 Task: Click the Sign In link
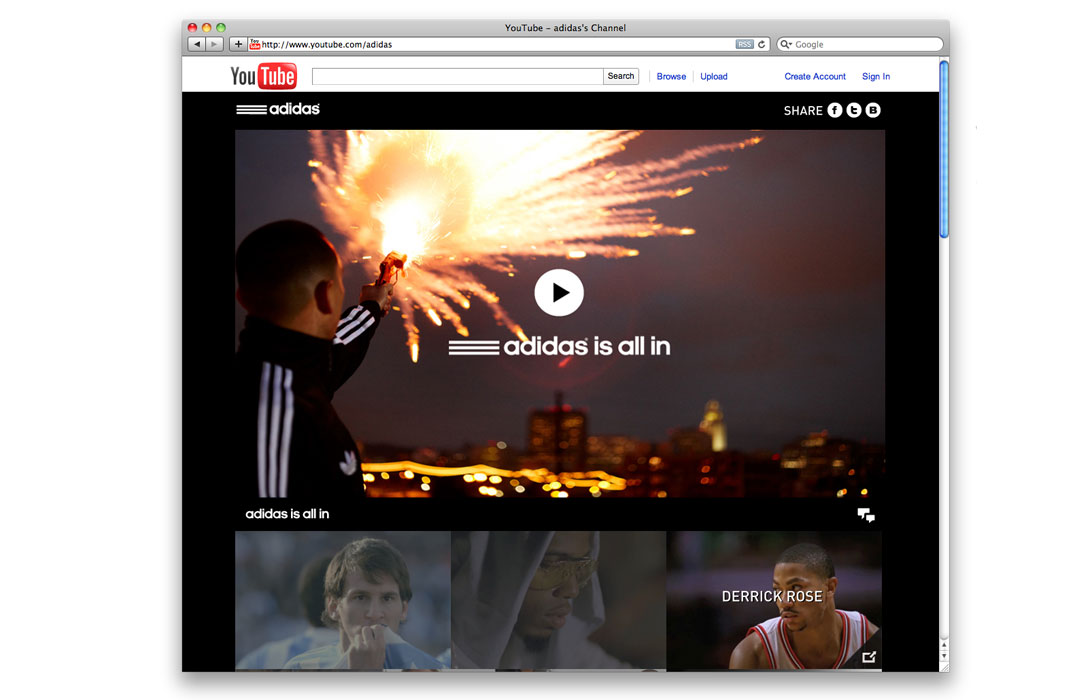[876, 77]
